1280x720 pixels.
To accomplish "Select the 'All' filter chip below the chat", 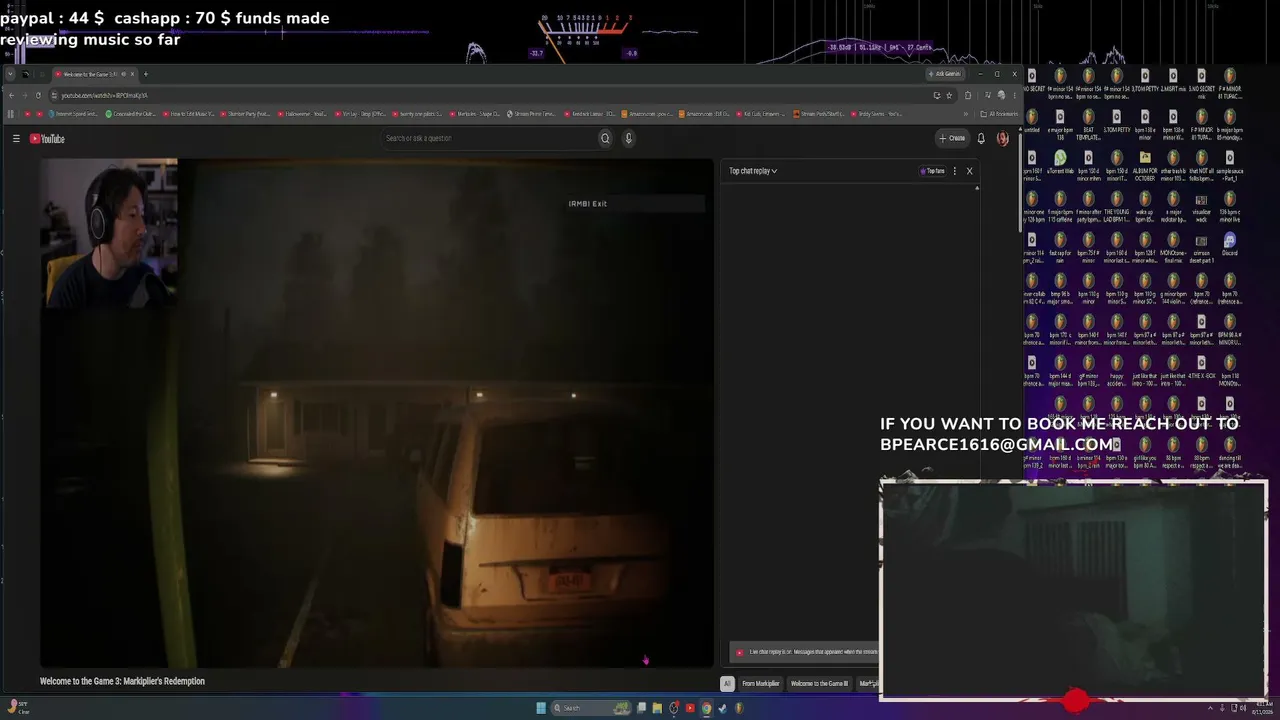I will pos(727,684).
